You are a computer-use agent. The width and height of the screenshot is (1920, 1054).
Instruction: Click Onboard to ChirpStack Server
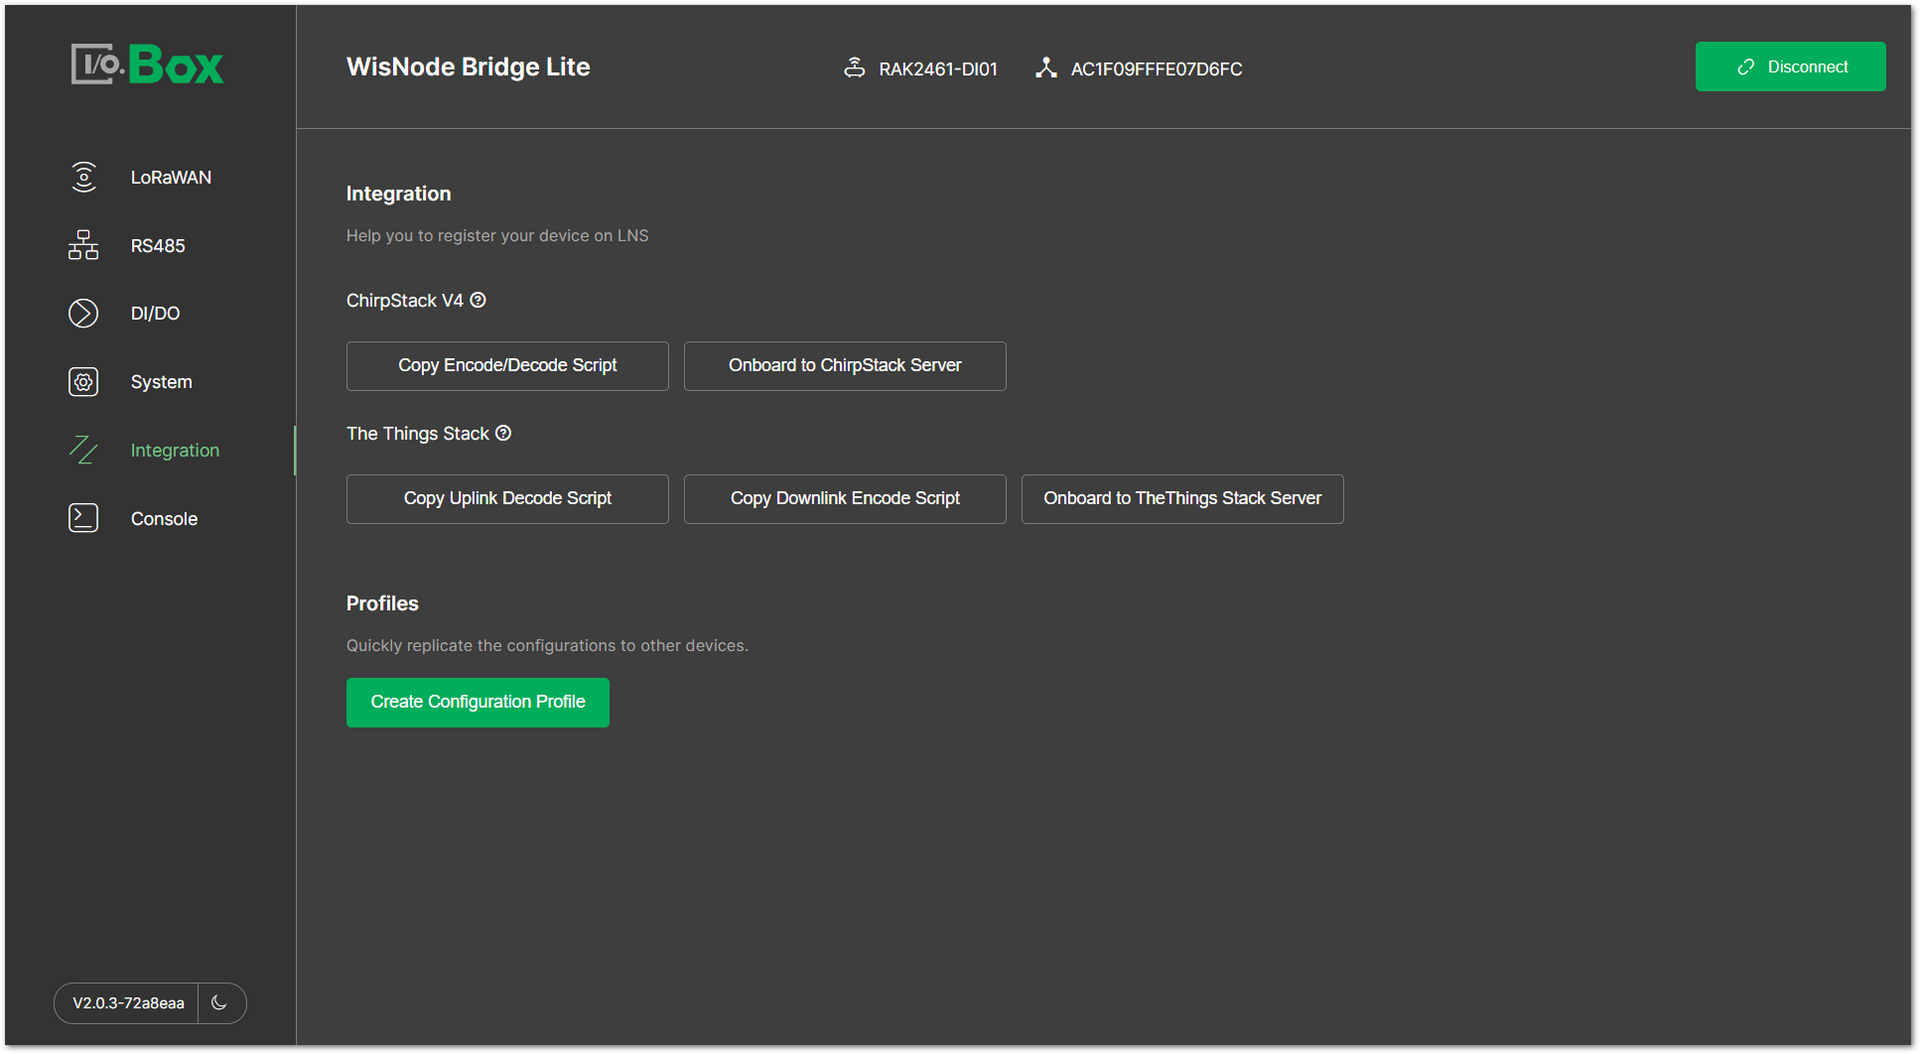(x=845, y=366)
